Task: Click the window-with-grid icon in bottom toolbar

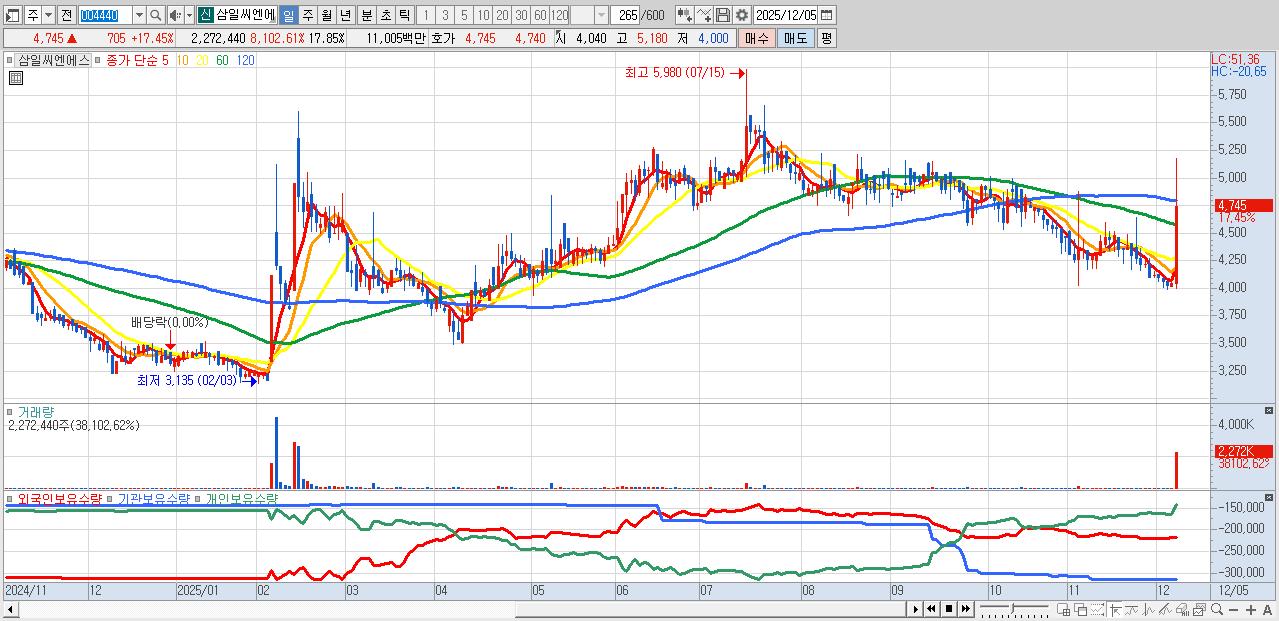Action: [x=1063, y=610]
